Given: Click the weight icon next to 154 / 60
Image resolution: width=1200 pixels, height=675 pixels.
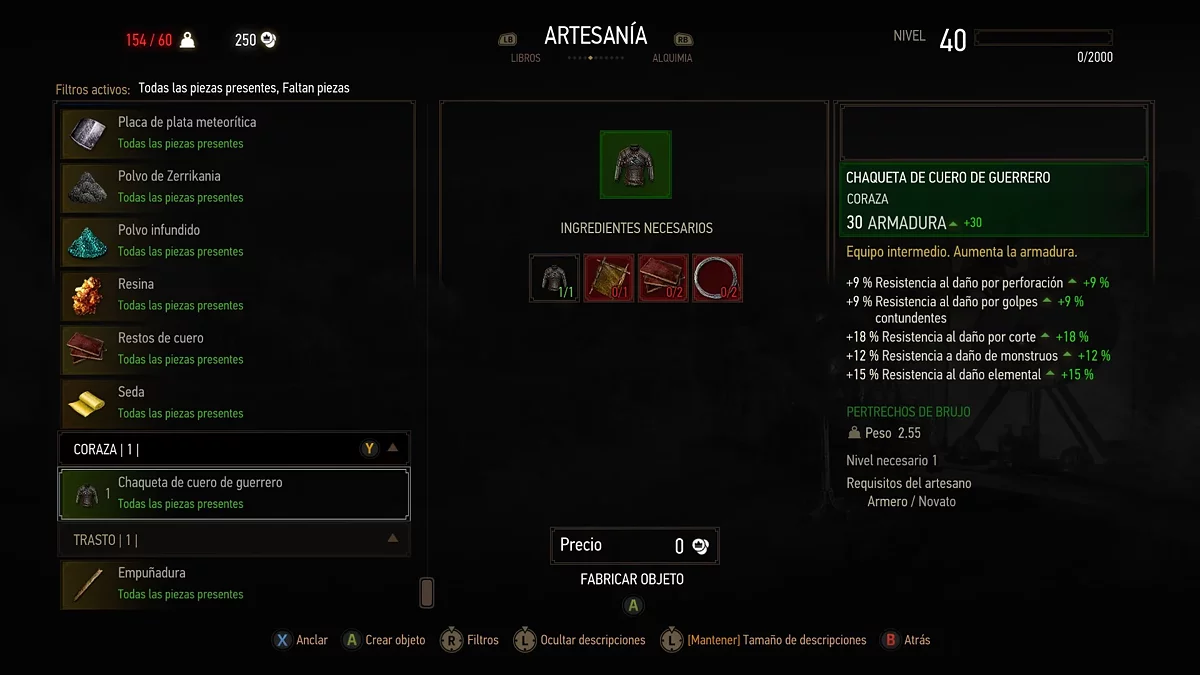Looking at the screenshot, I should (187, 40).
